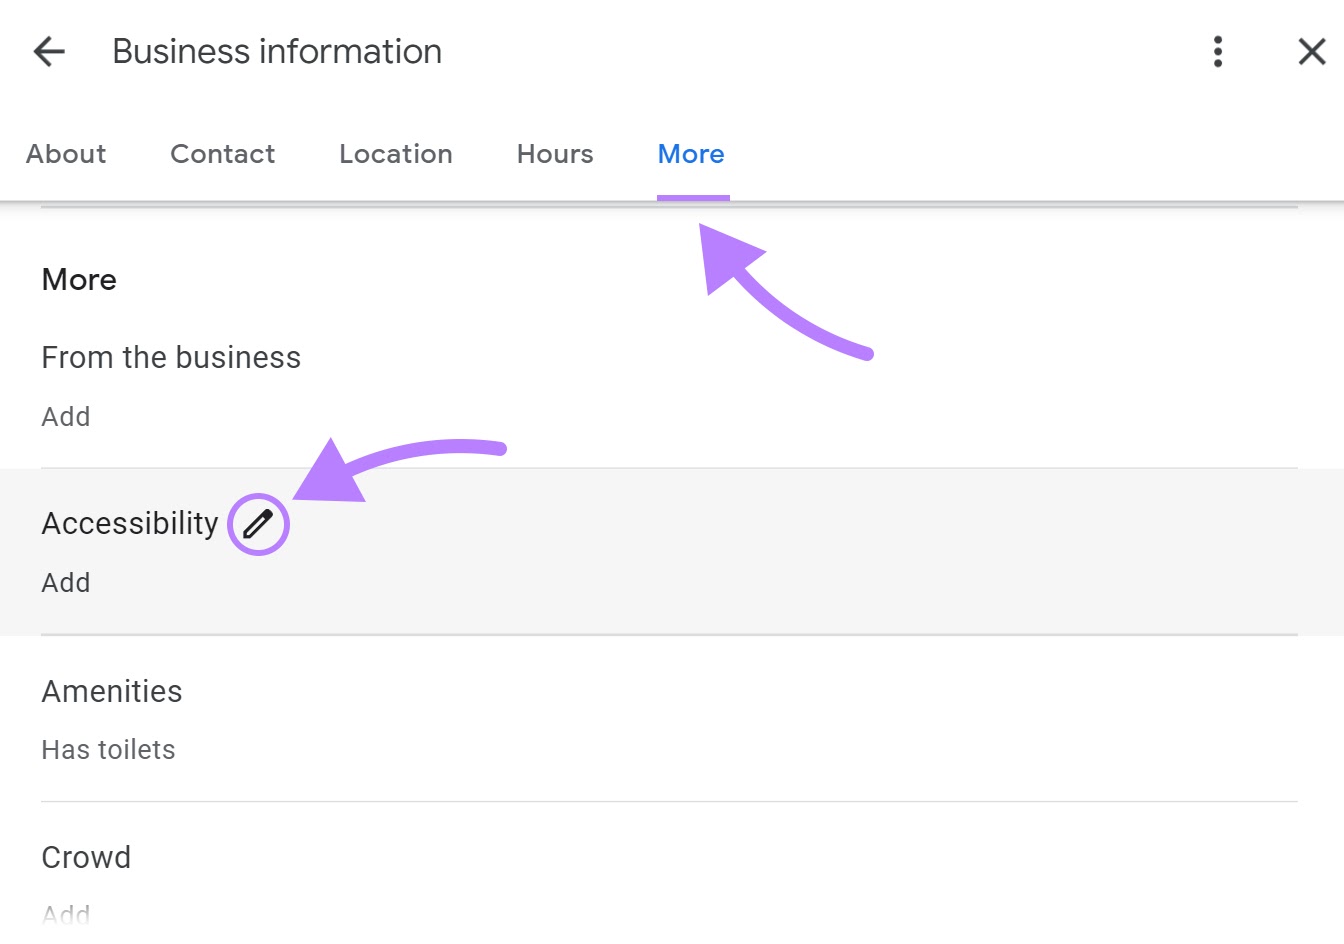Viewport: 1344px width, 944px height.
Task: Click the back arrow icon
Action: (49, 51)
